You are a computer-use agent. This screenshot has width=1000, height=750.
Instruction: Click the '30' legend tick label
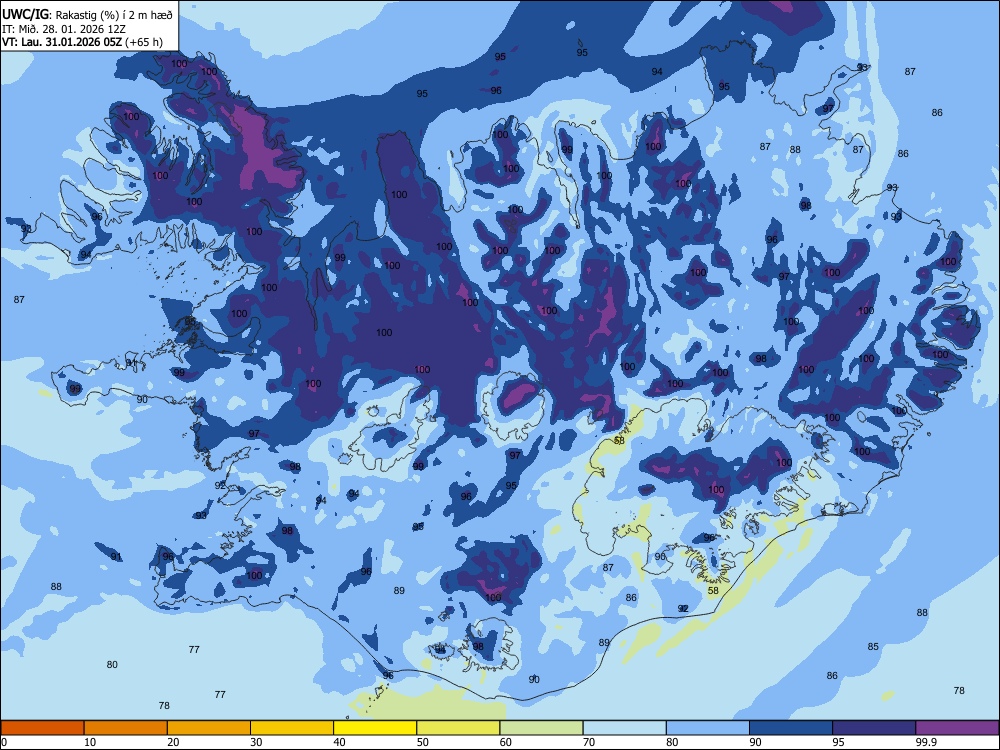click(x=256, y=742)
